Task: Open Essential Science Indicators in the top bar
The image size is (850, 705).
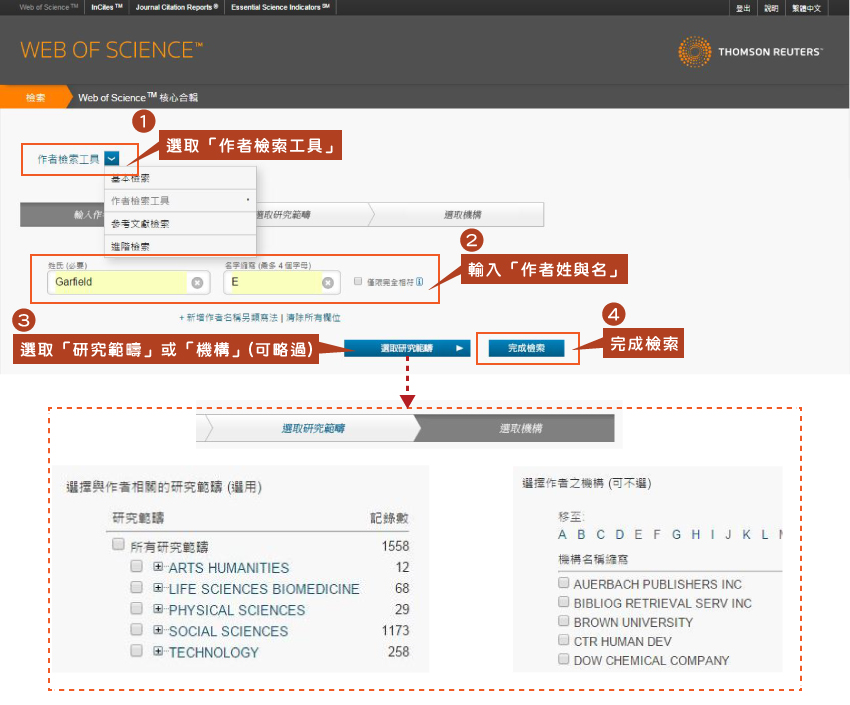Action: coord(280,7)
